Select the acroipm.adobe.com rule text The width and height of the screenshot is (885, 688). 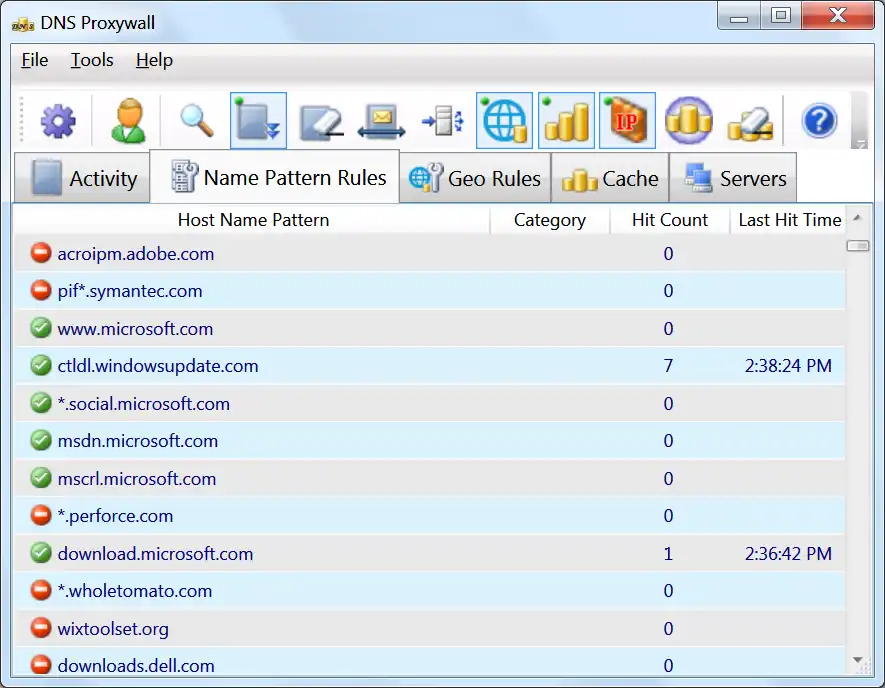[x=135, y=254]
